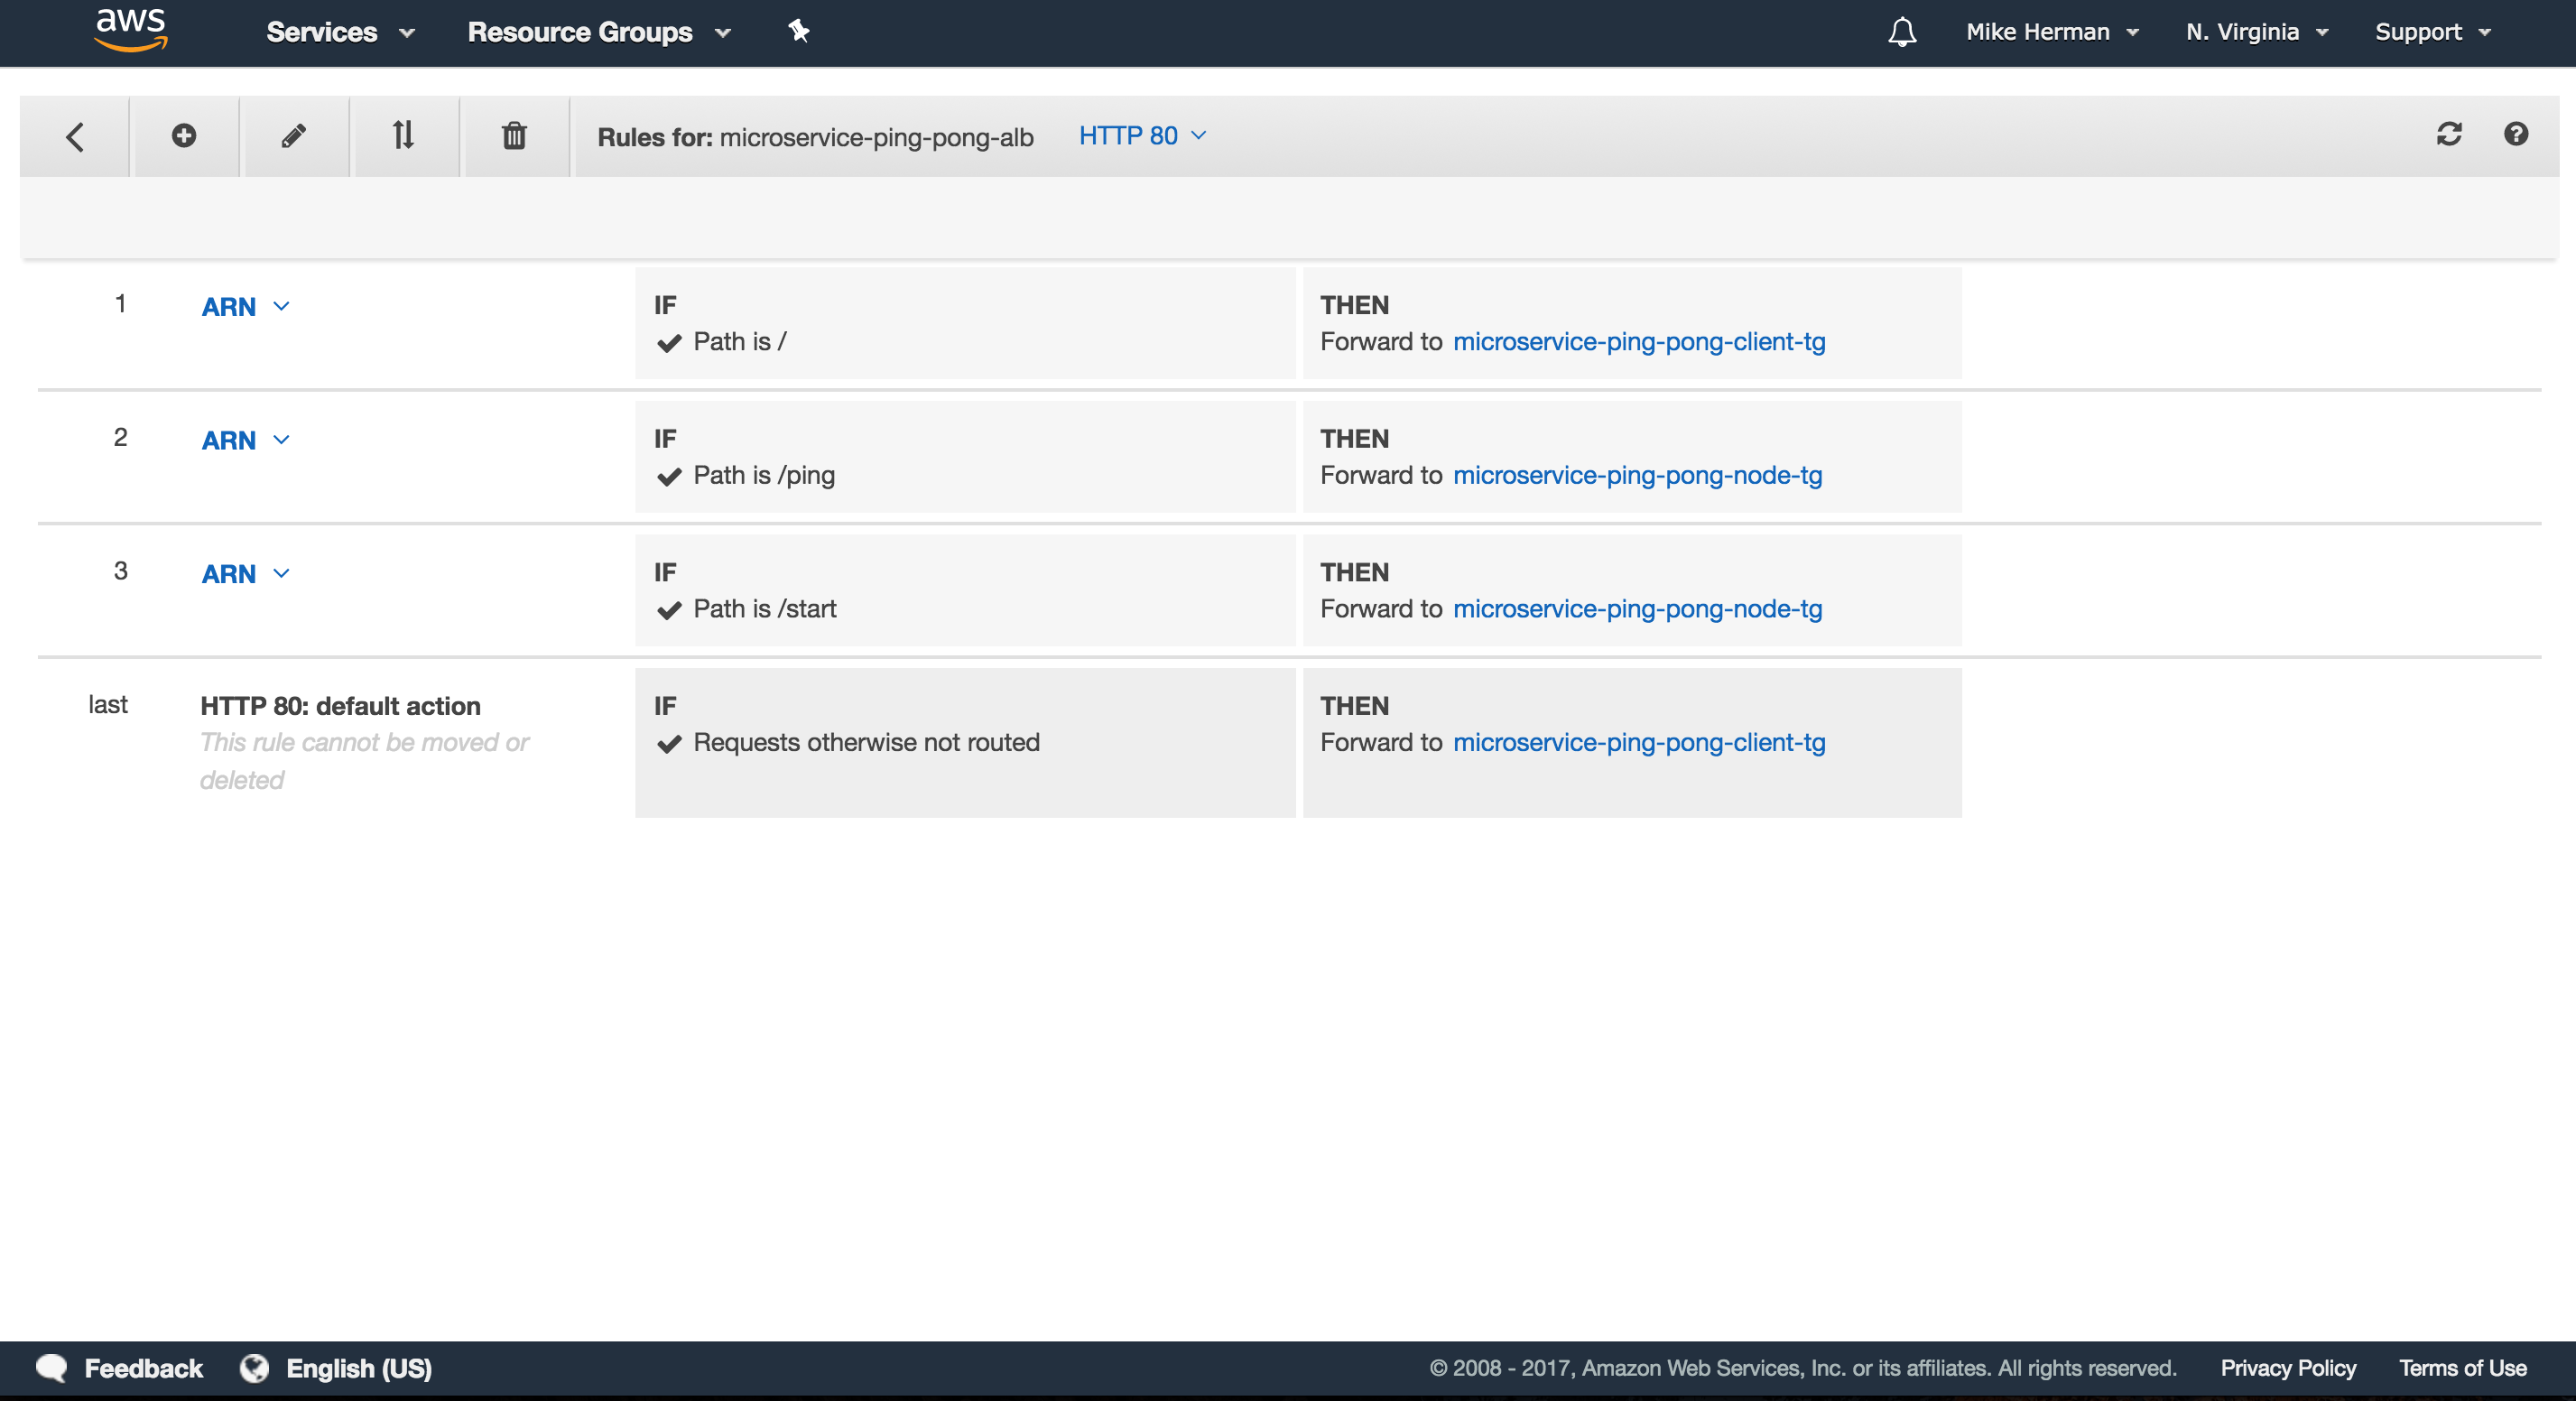Click the Privacy Policy footer link
The height and width of the screenshot is (1401, 2576).
tap(2288, 1368)
